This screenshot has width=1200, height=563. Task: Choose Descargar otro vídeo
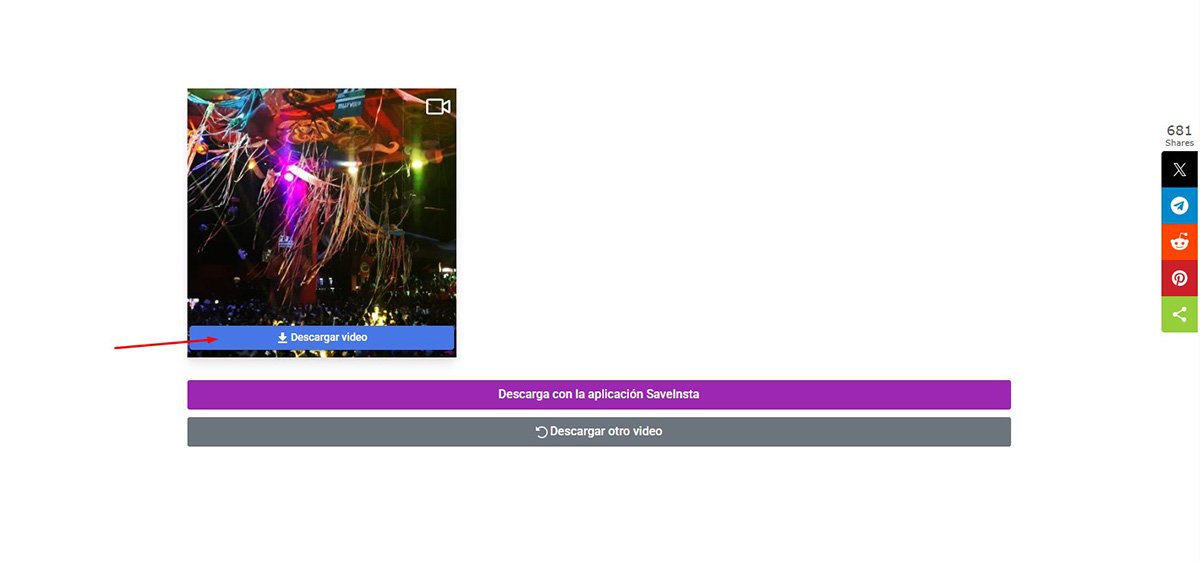(599, 431)
